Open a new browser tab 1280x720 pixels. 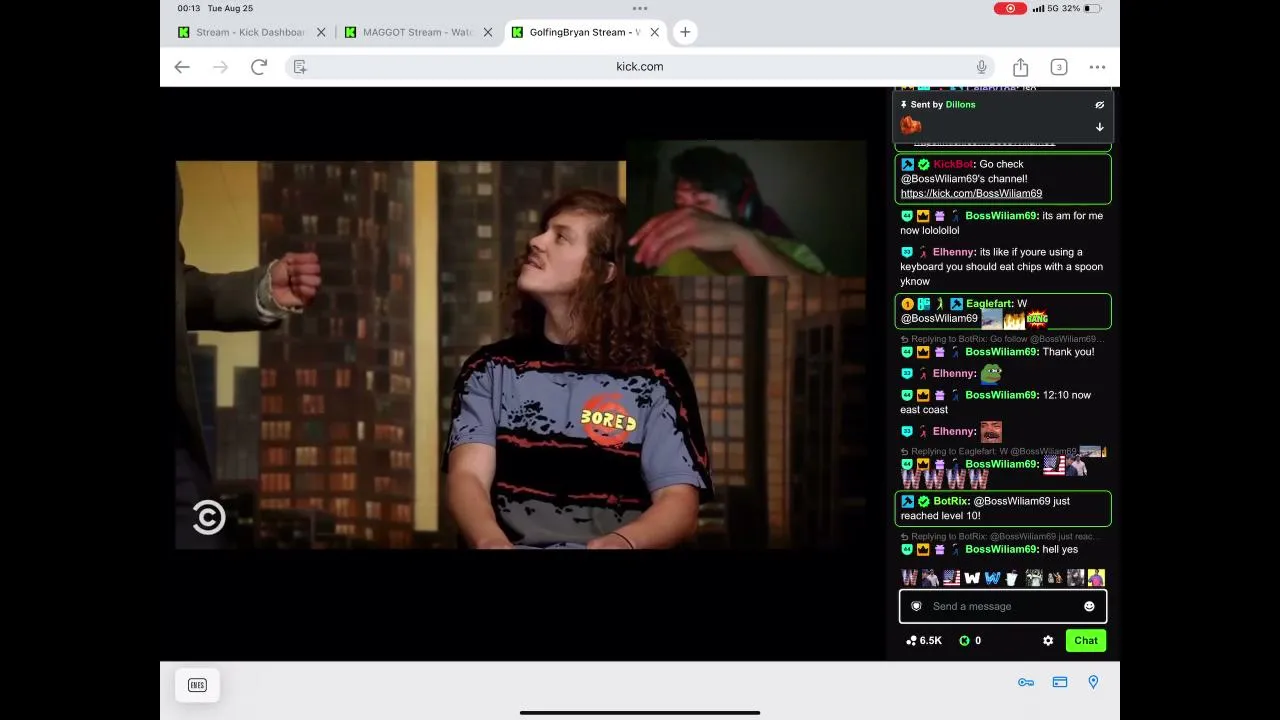point(685,32)
